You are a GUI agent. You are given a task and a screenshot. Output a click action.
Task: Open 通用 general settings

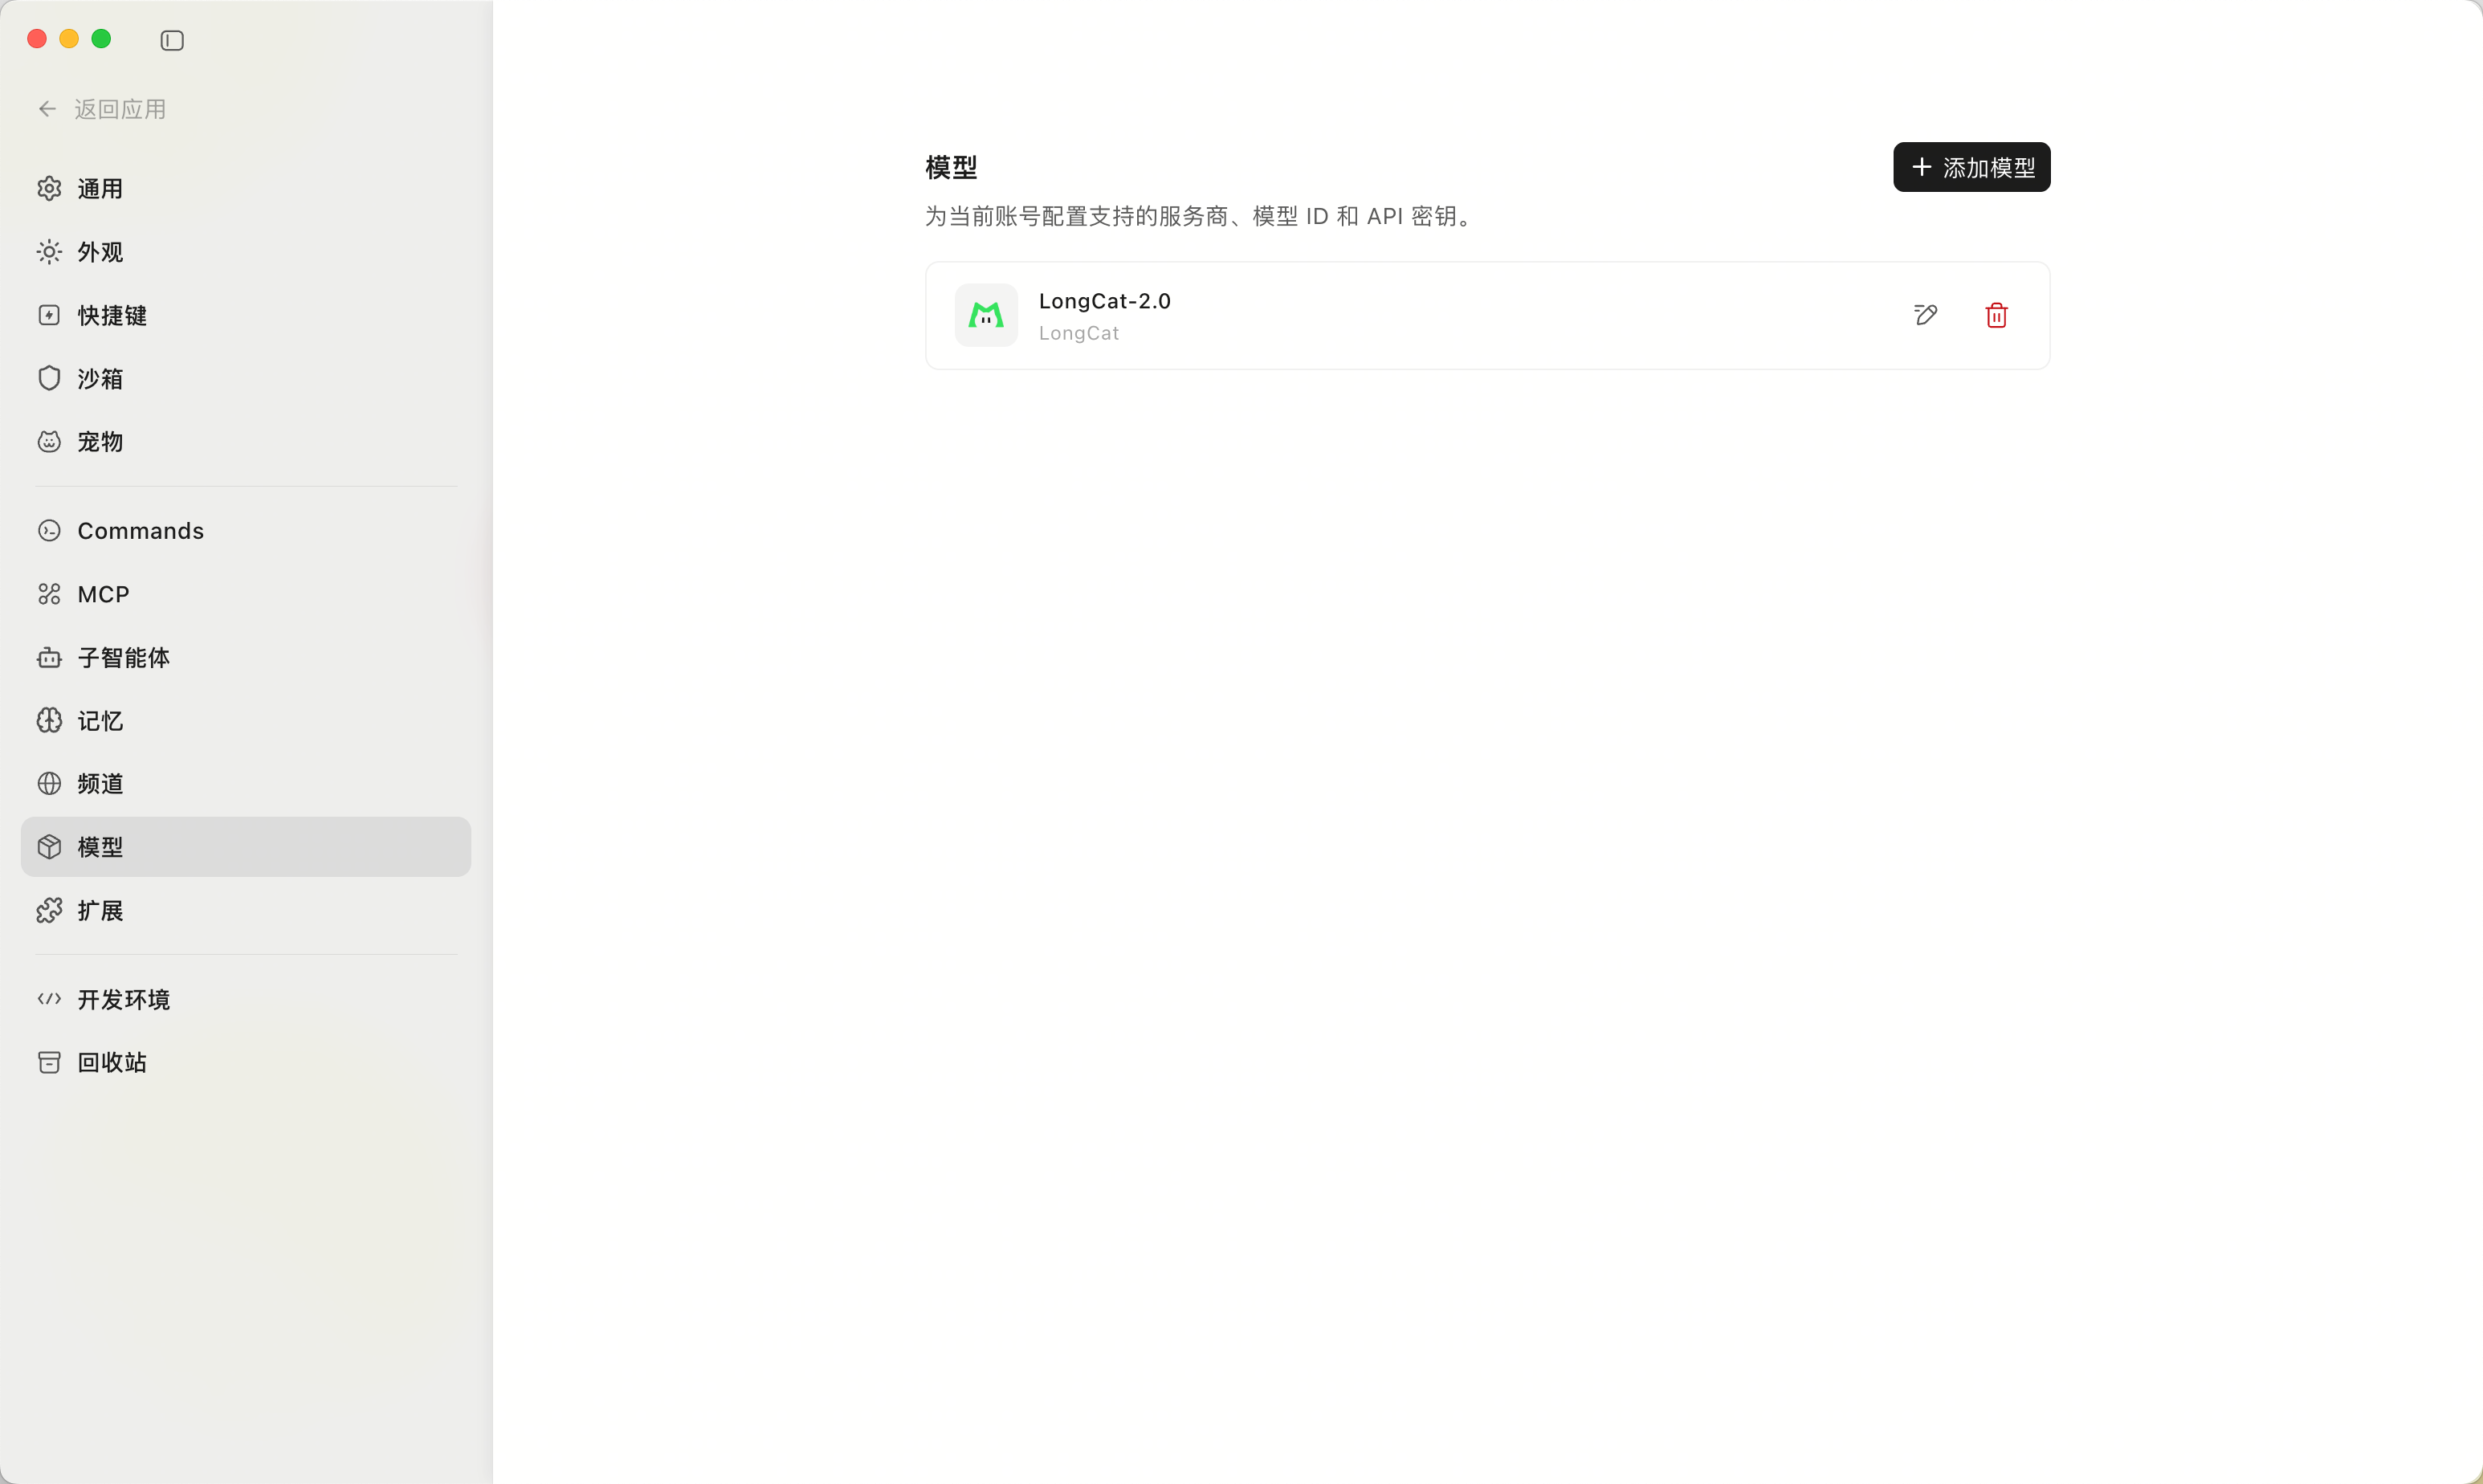tap(245, 189)
